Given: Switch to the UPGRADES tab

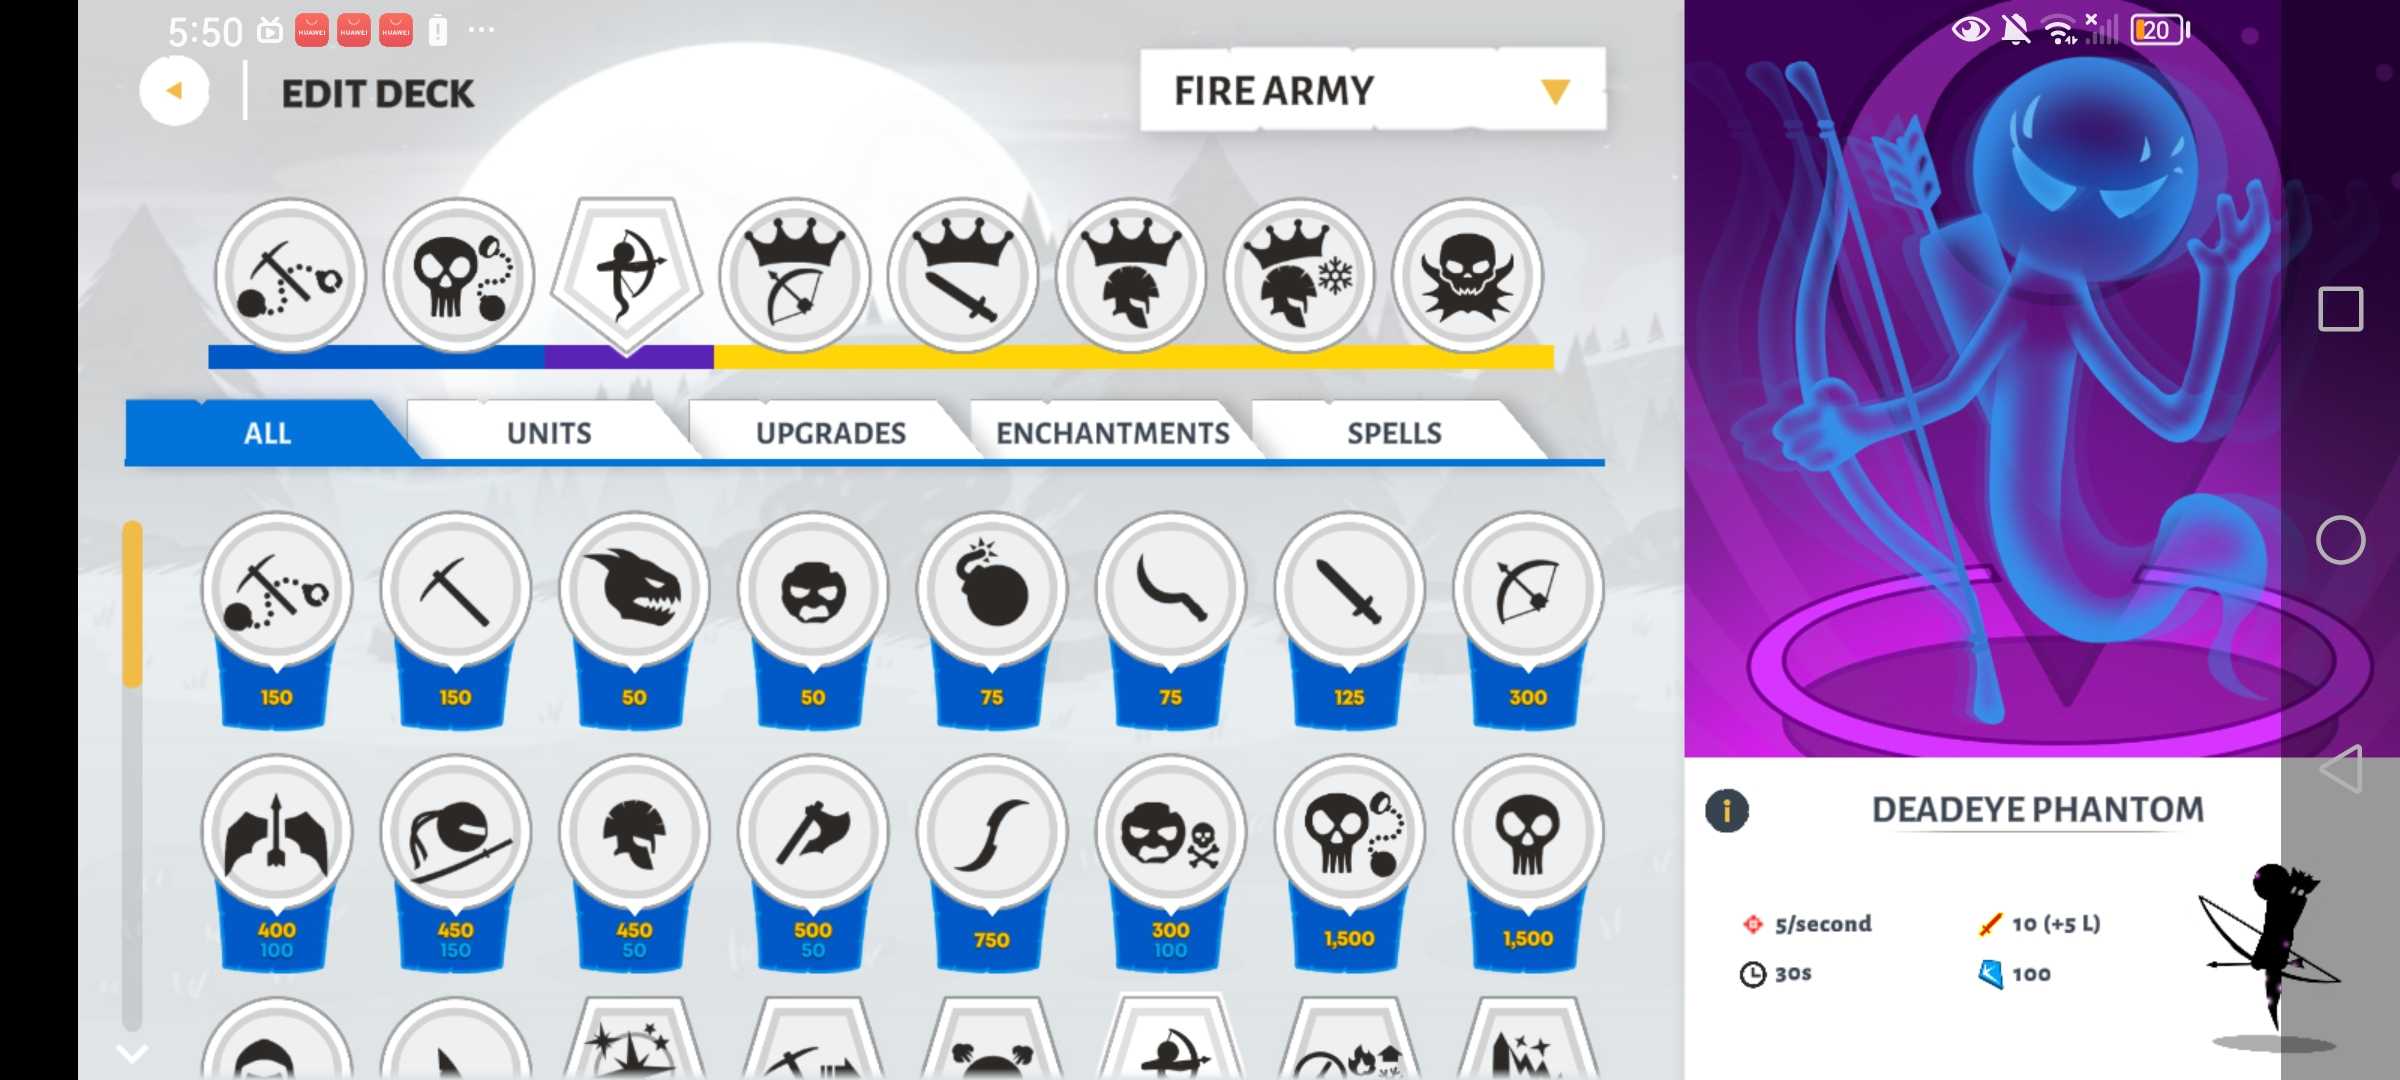Looking at the screenshot, I should pos(831,432).
